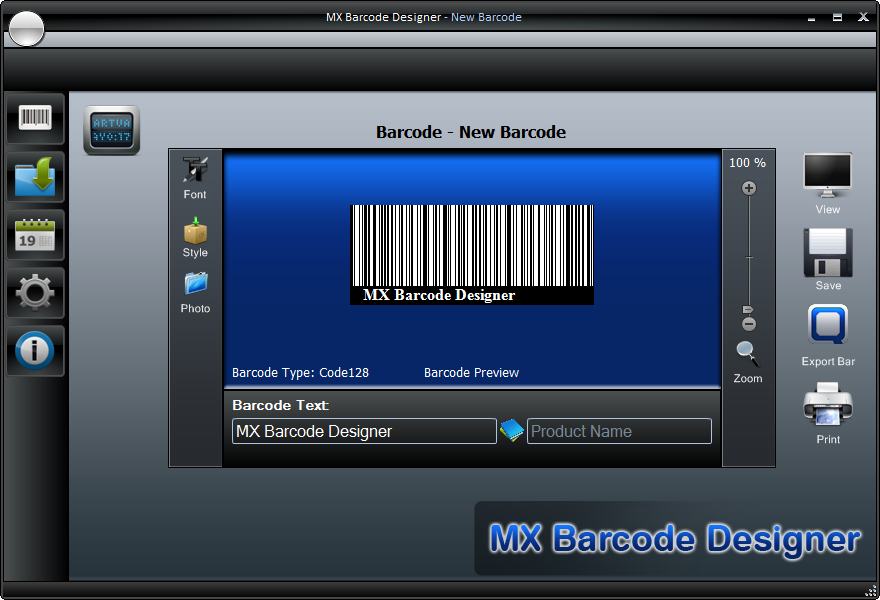Click the 100 % zoom value
This screenshot has width=880, height=600.
[747, 163]
